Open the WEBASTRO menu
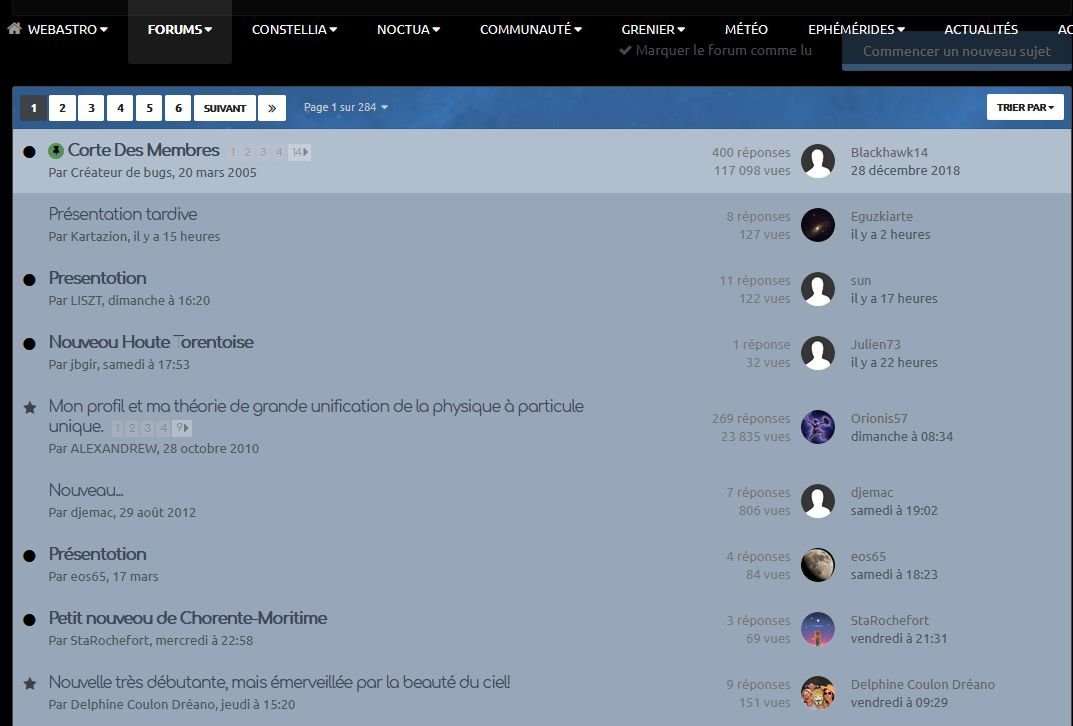The height and width of the screenshot is (726, 1073). coord(68,29)
